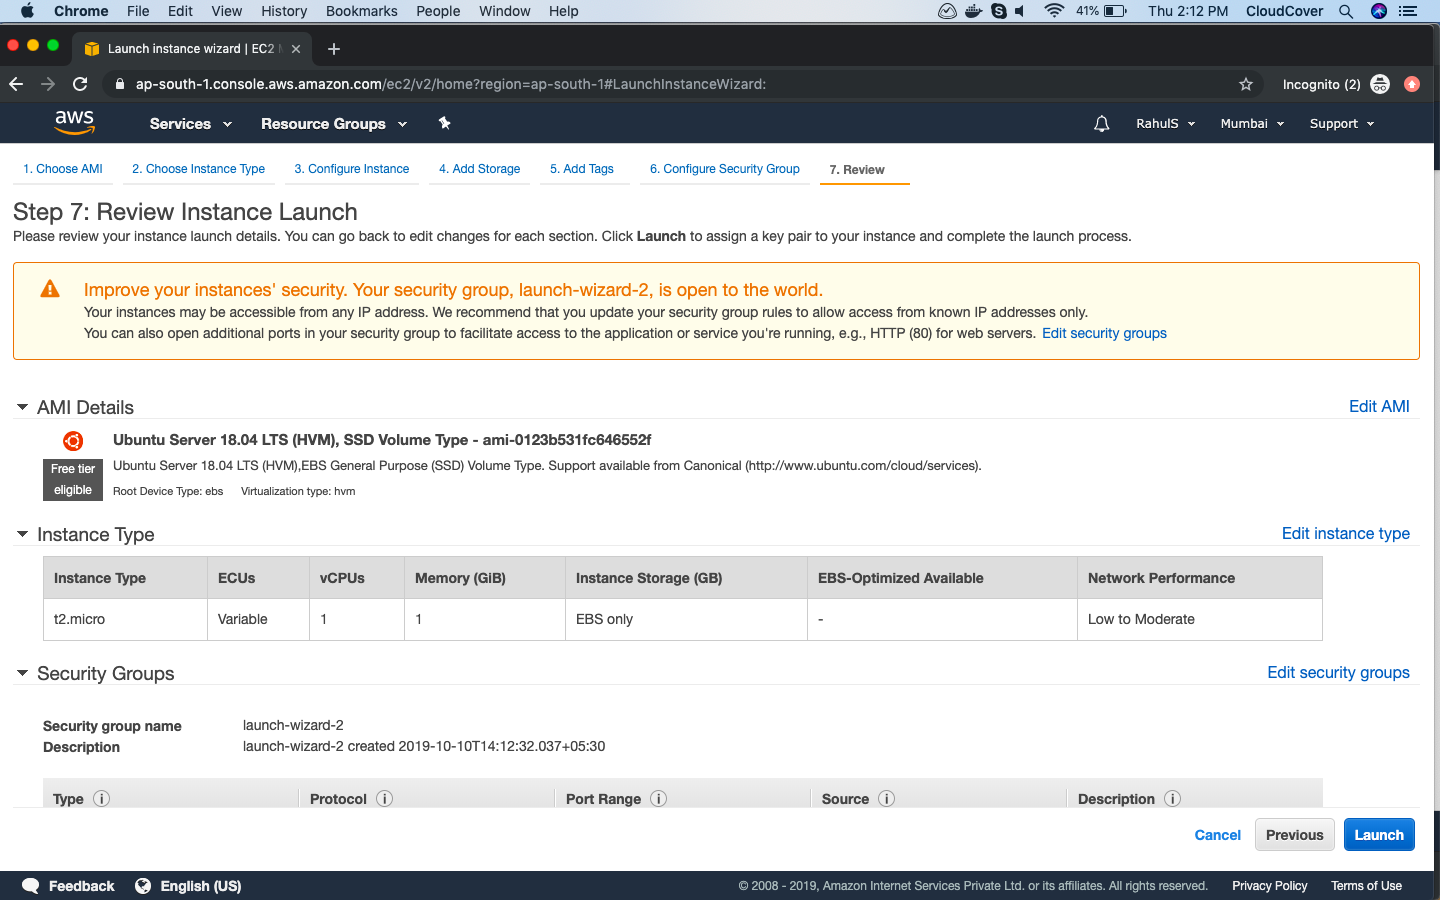This screenshot has height=900, width=1440.
Task: Collapse the AMI Details section
Action: 22,407
